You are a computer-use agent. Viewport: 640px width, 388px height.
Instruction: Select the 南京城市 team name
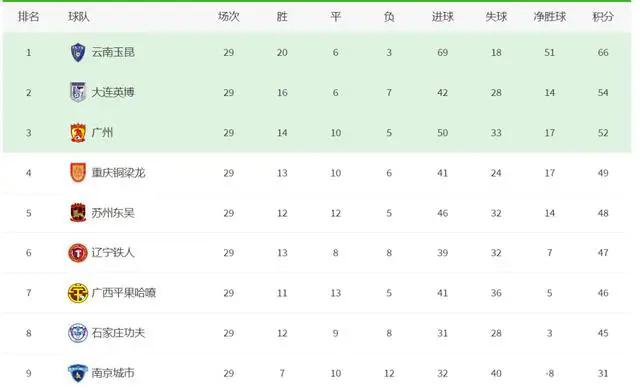[113, 373]
